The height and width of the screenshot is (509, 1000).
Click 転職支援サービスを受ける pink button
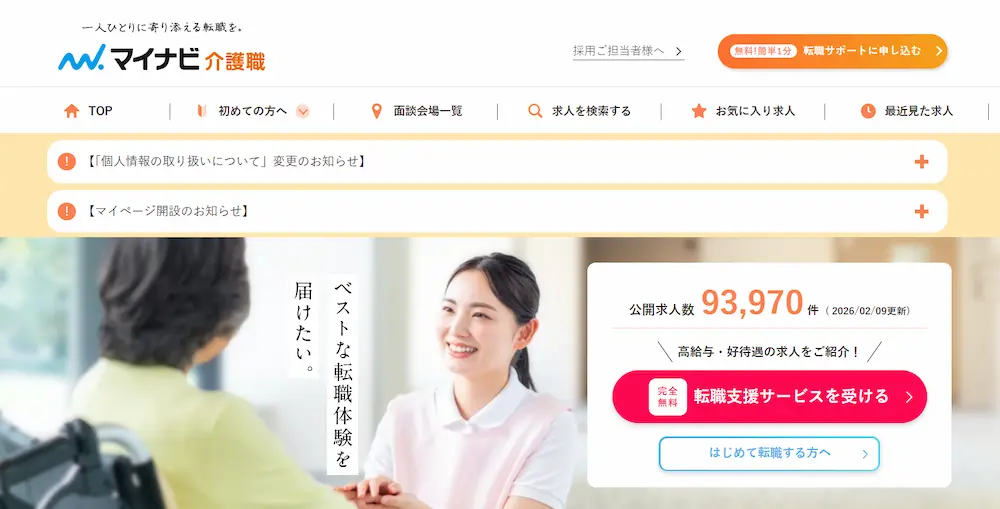[769, 397]
